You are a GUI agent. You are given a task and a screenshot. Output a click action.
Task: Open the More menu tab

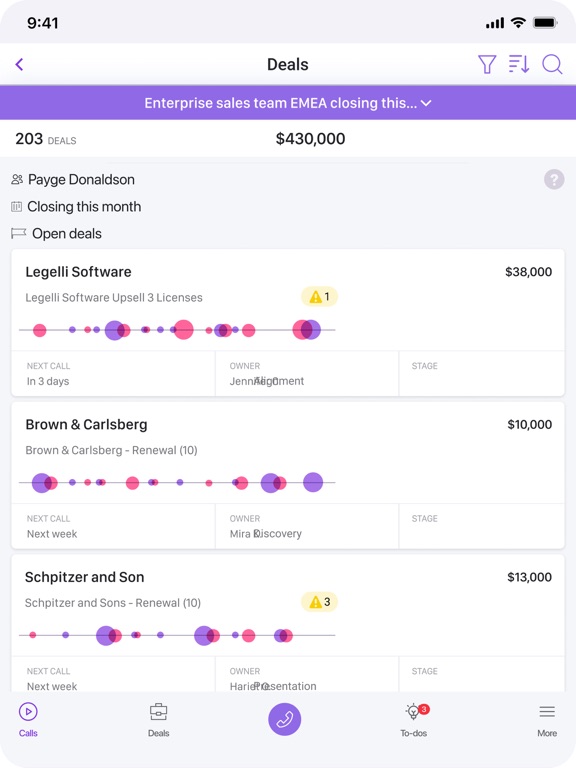coord(547,720)
